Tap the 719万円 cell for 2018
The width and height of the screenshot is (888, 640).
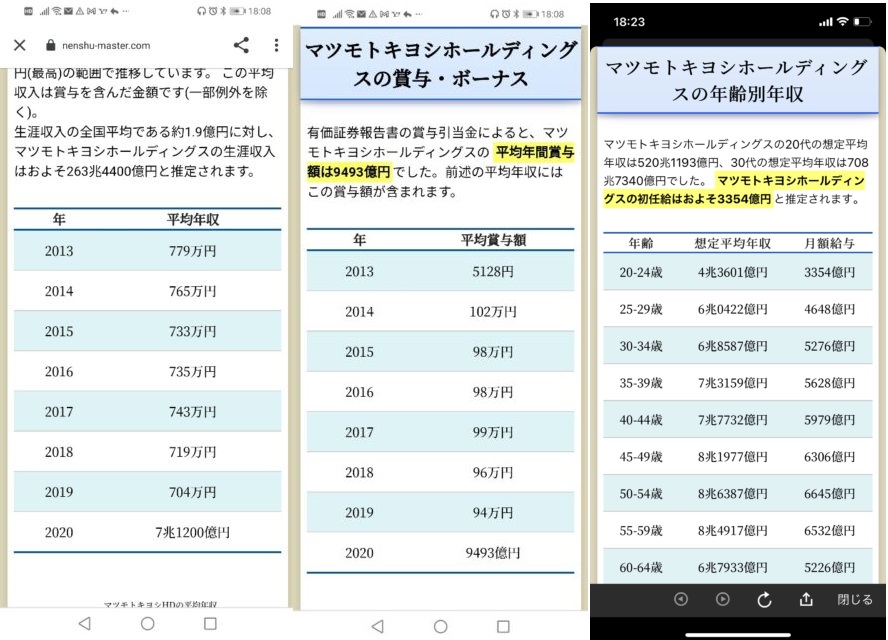[x=193, y=452]
